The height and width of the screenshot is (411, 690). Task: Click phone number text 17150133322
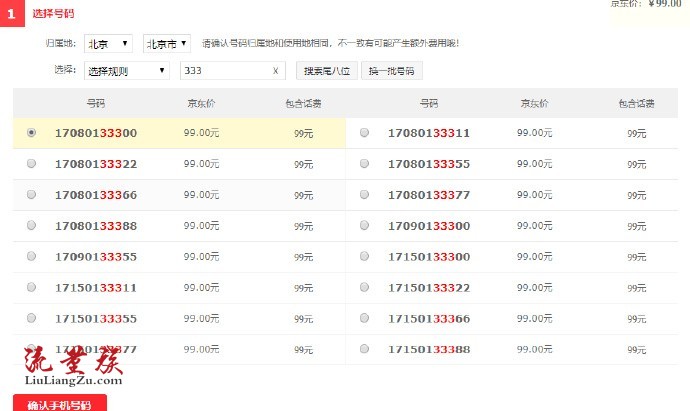tap(429, 288)
